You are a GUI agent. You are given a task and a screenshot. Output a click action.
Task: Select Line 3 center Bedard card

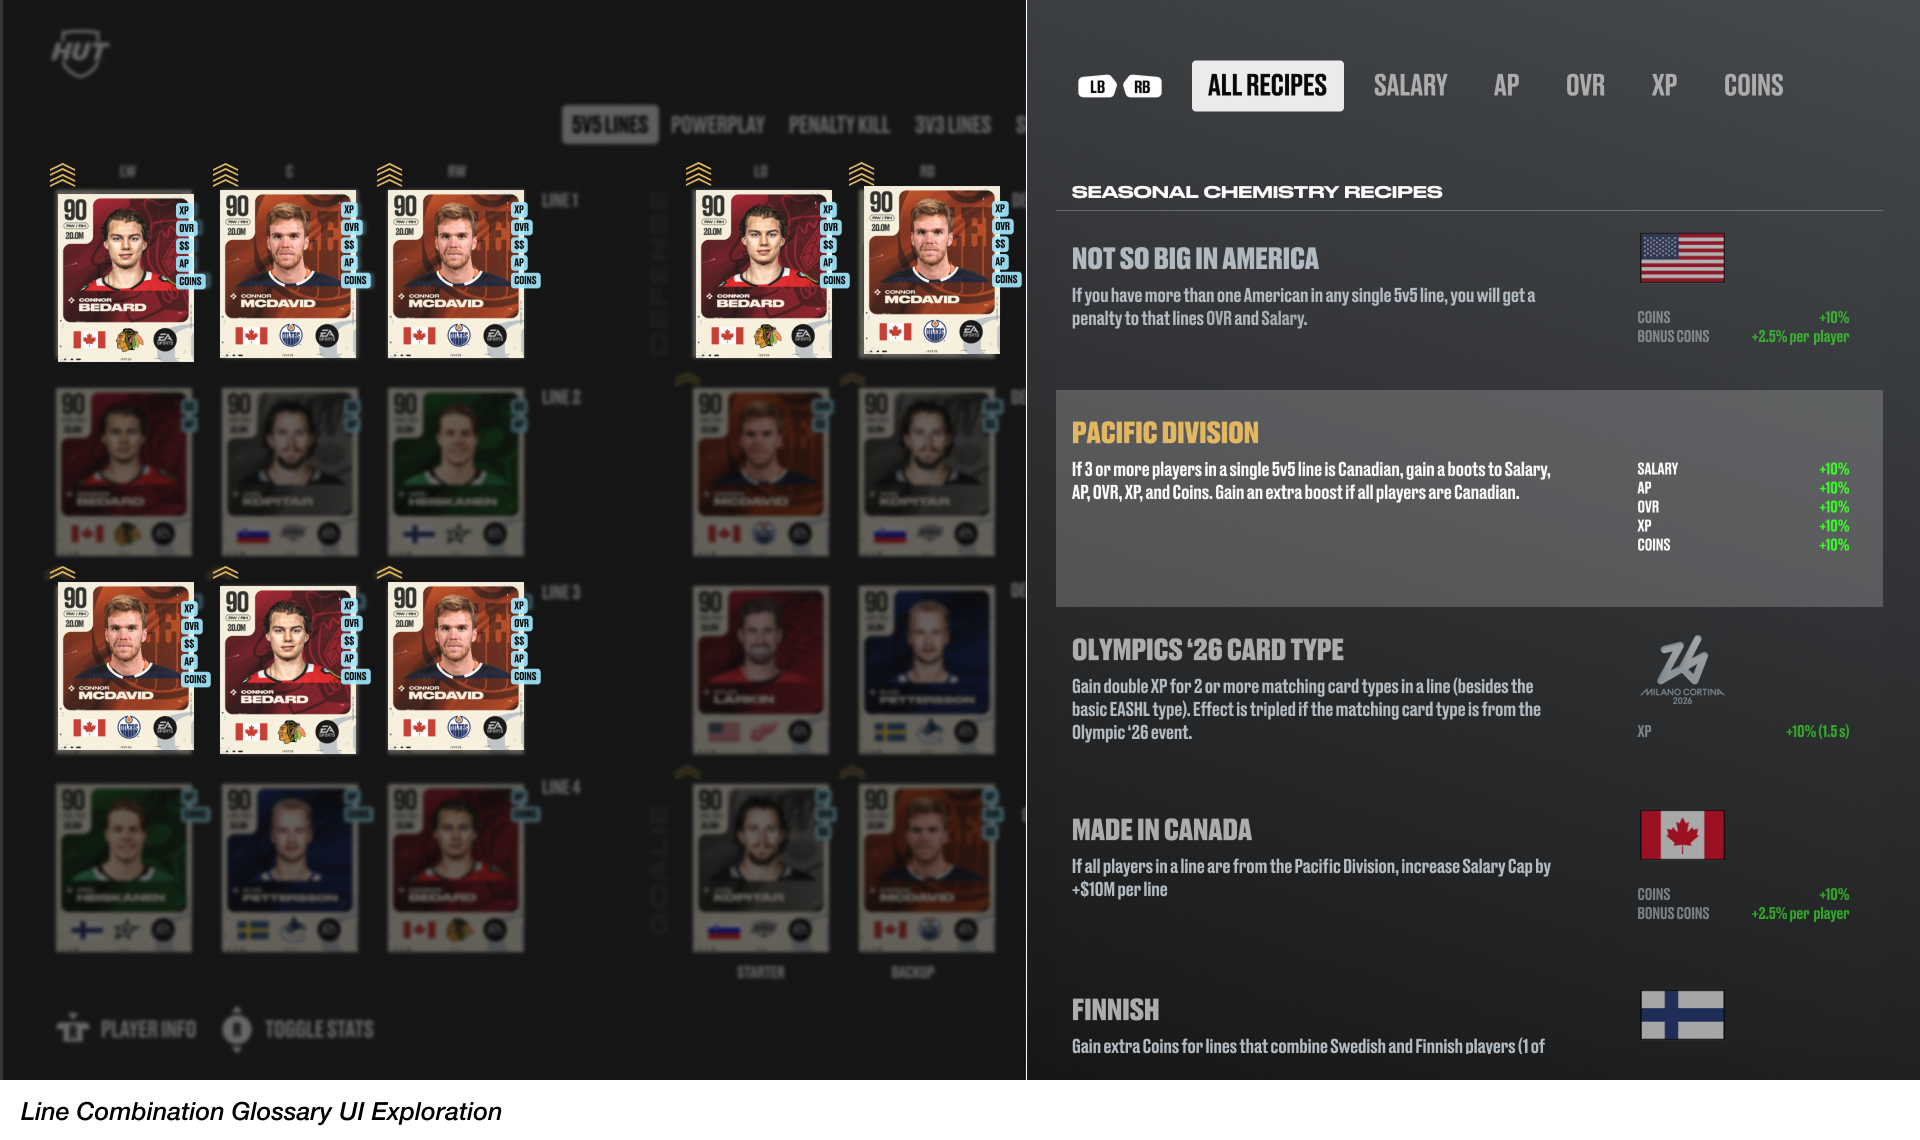pos(289,670)
